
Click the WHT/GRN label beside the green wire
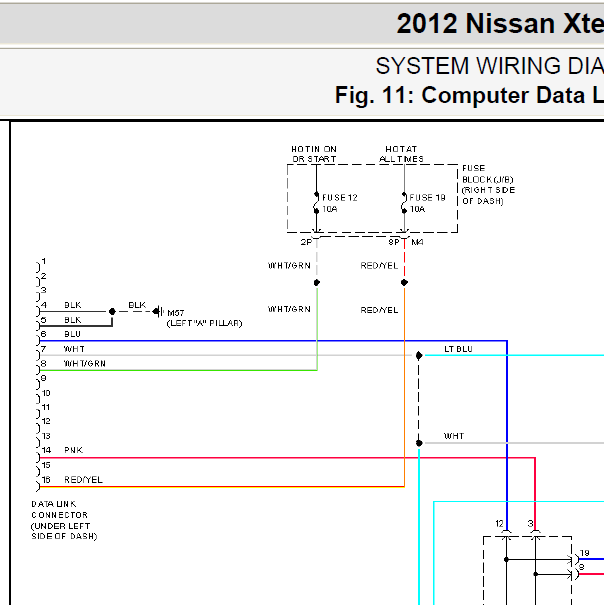point(289,309)
